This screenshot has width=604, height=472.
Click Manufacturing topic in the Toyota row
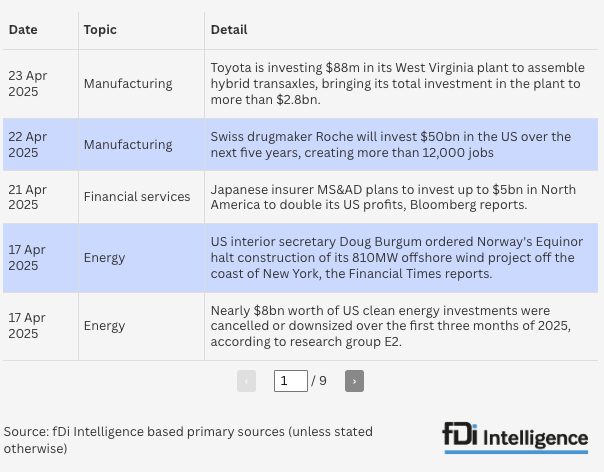[128, 84]
